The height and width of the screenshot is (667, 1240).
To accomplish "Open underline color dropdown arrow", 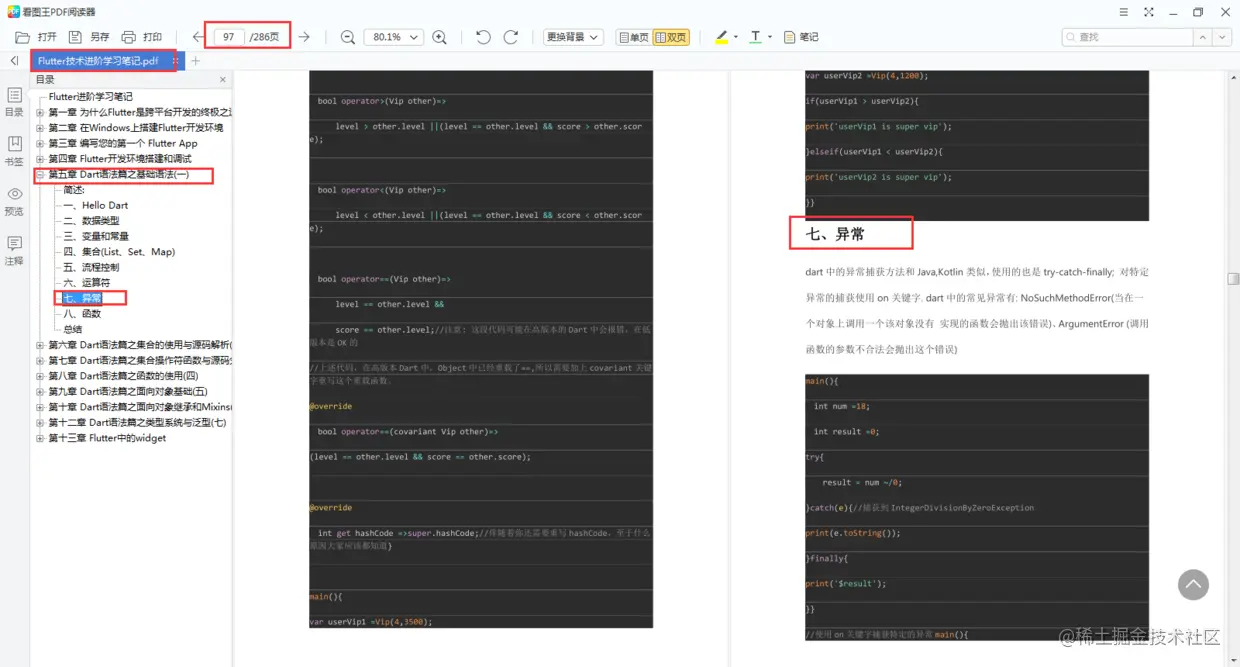I will click(768, 37).
